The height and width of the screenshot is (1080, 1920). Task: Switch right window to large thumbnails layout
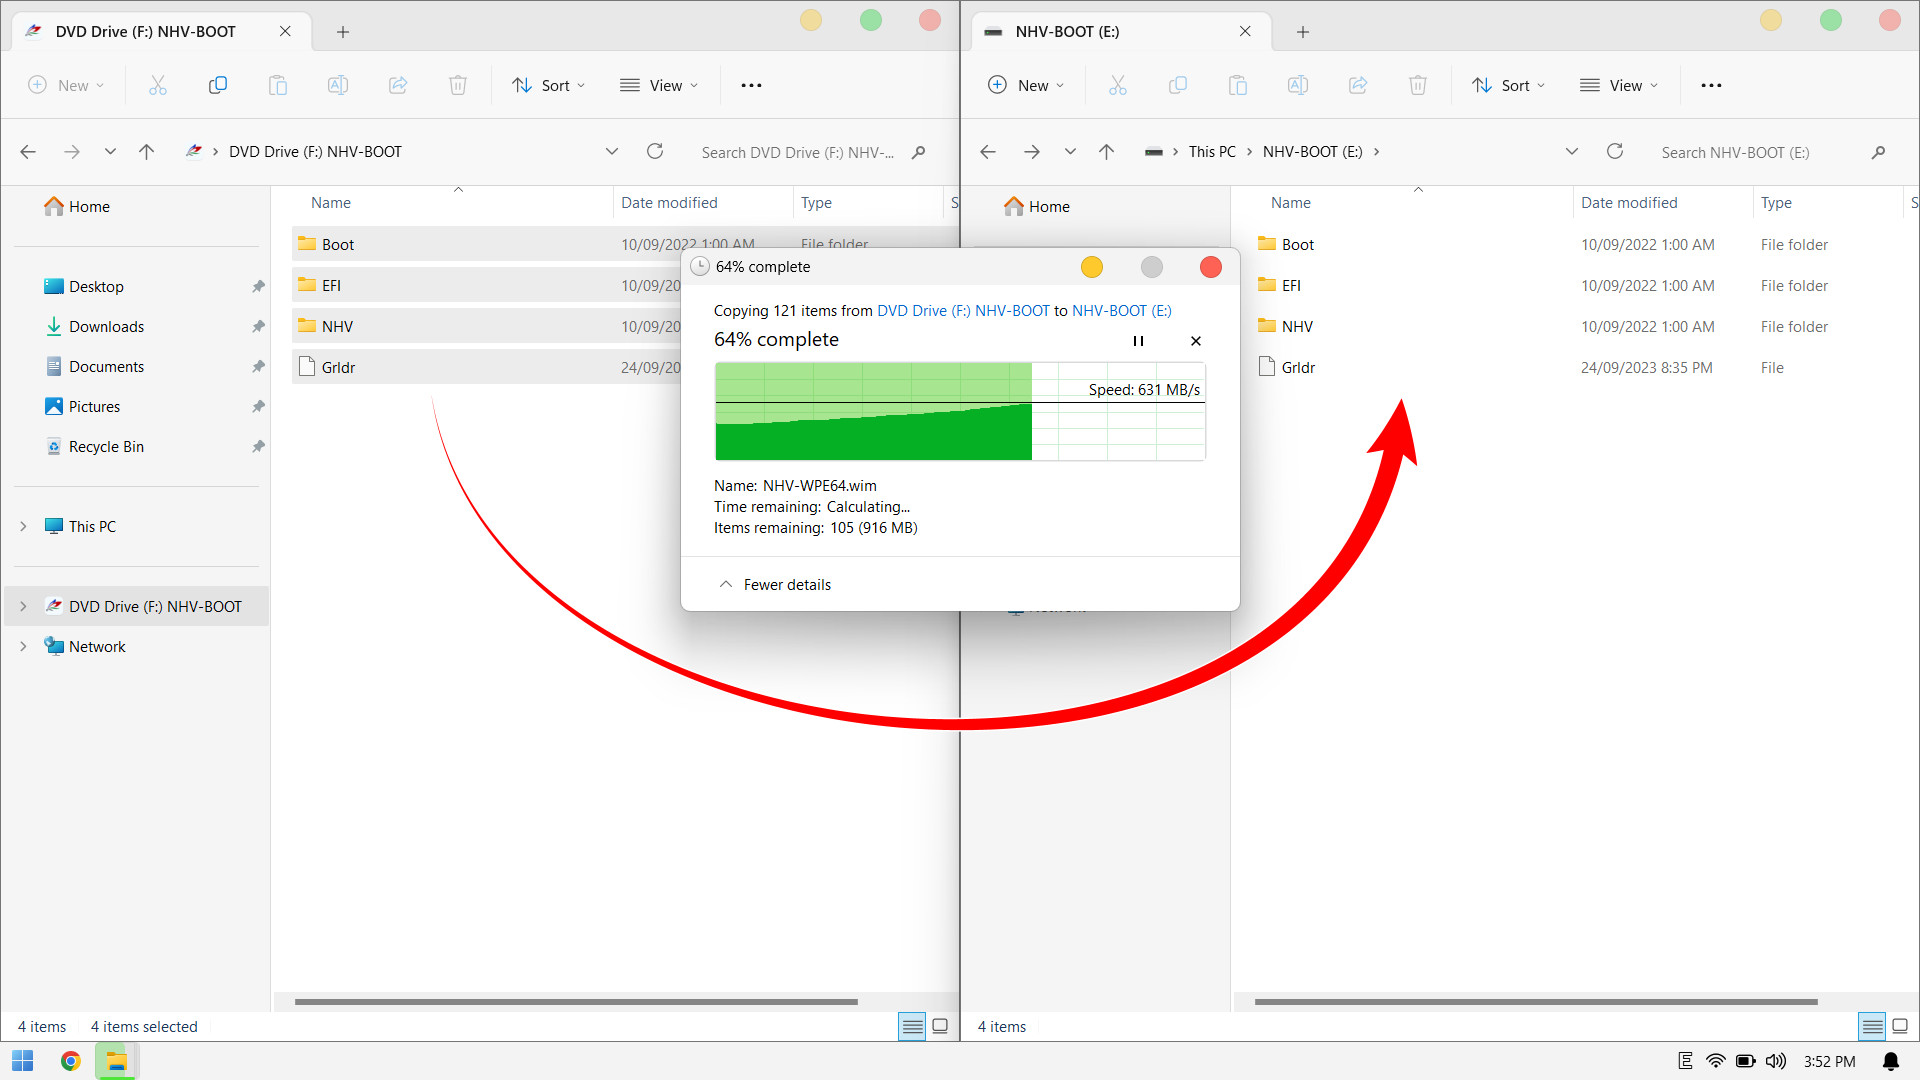pyautogui.click(x=1900, y=1026)
